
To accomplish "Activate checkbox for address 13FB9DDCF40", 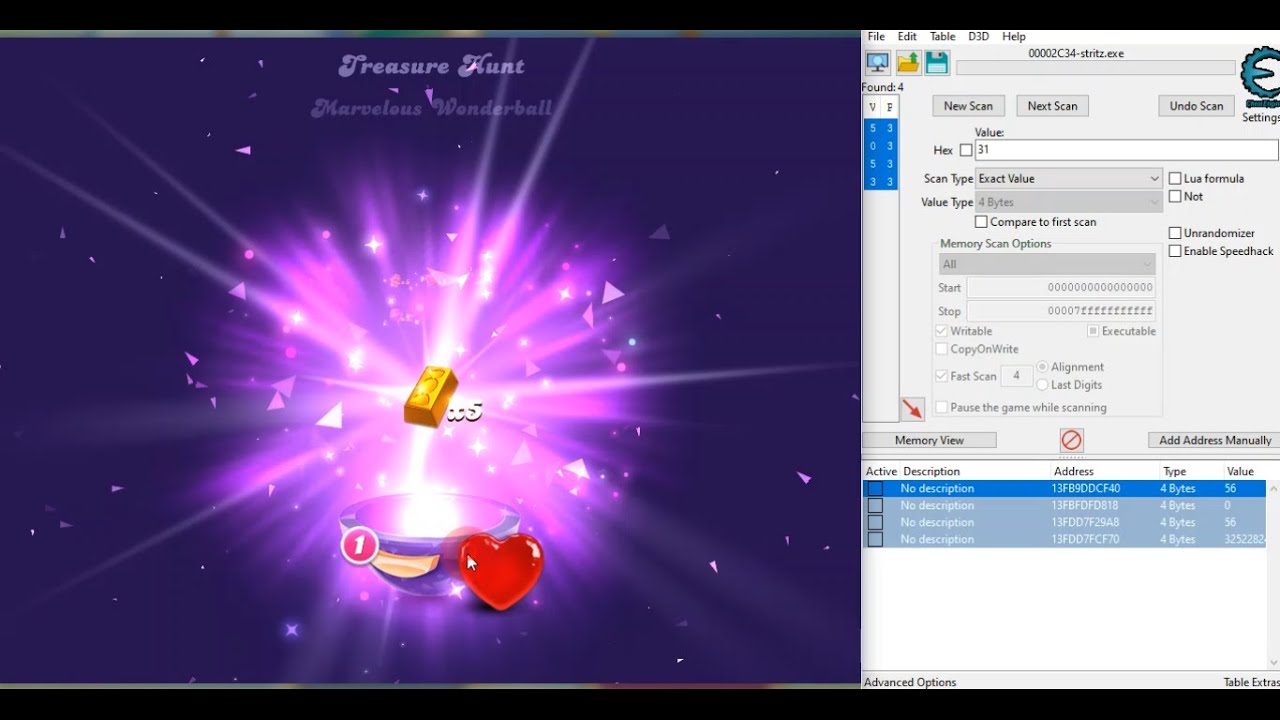I will (x=875, y=489).
